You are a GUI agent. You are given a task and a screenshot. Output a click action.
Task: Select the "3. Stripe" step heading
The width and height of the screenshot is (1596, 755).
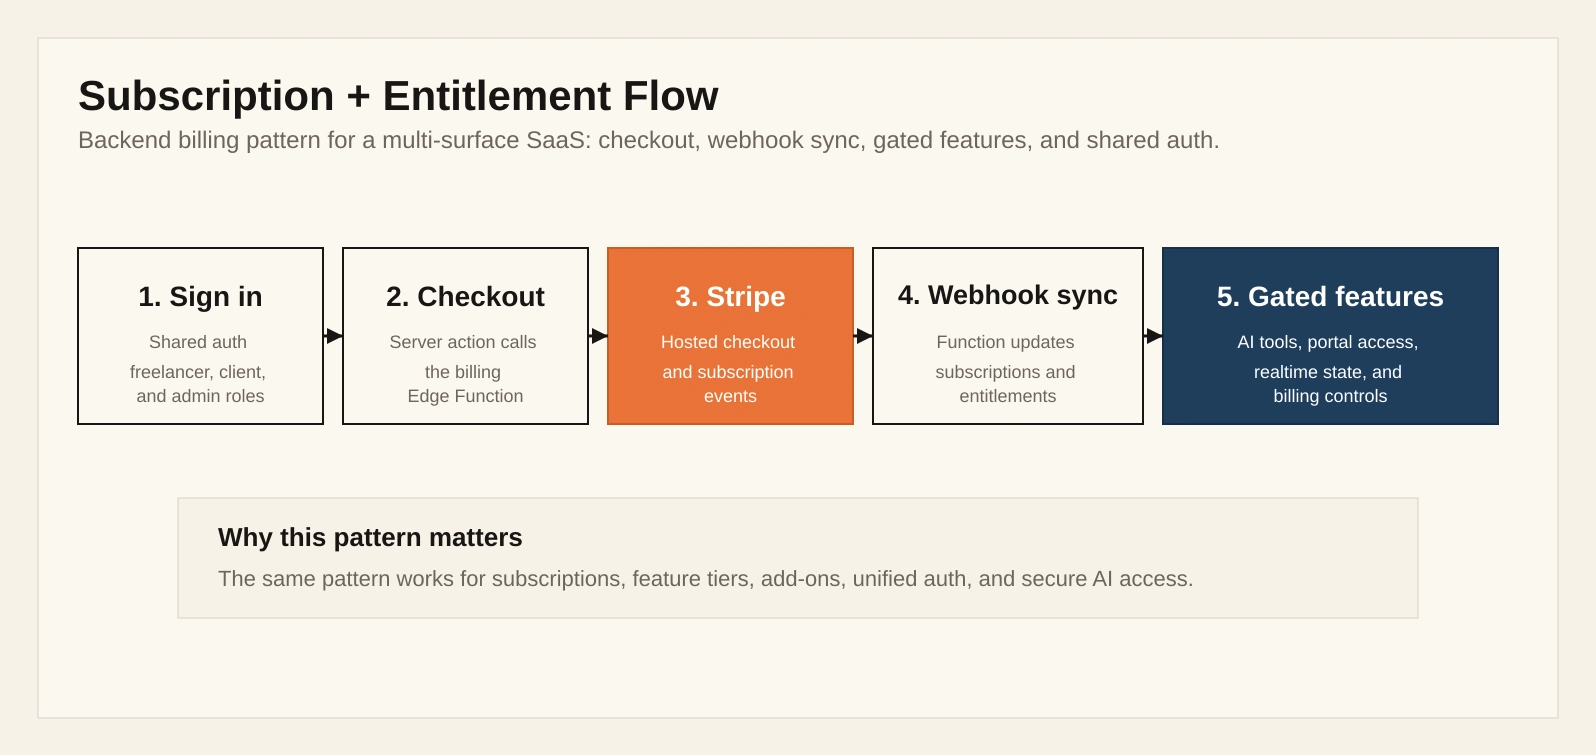click(x=730, y=297)
